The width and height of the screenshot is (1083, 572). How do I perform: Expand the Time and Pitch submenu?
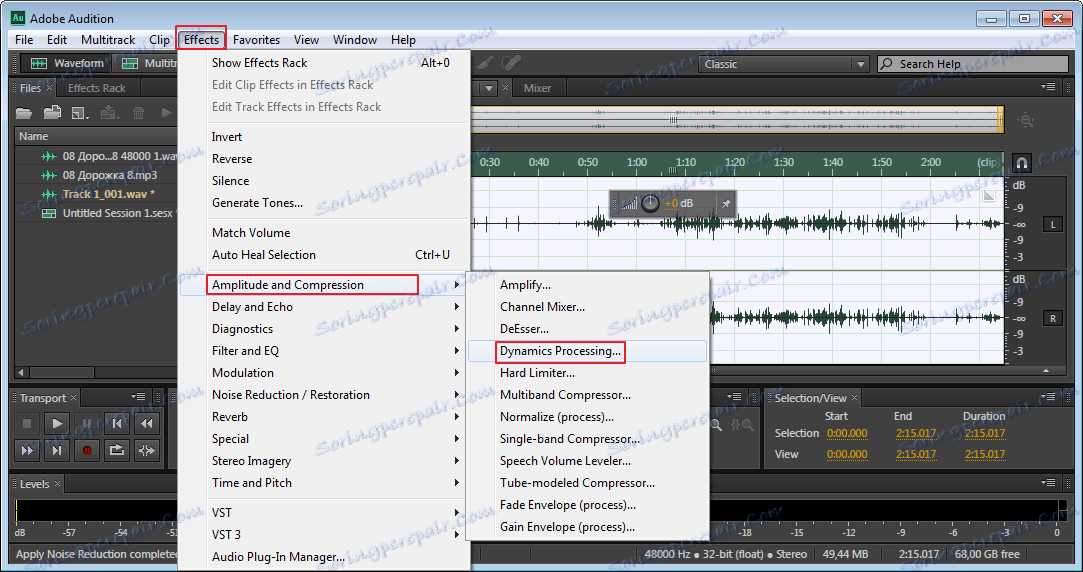coord(325,483)
